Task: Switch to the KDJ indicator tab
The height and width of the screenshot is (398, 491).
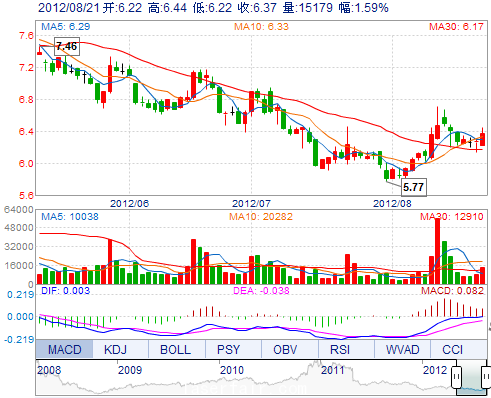Action: (115, 349)
